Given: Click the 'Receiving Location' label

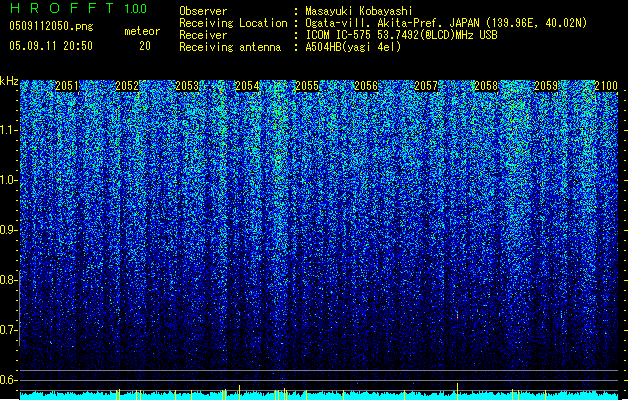Looking at the screenshot, I should 233,23.
